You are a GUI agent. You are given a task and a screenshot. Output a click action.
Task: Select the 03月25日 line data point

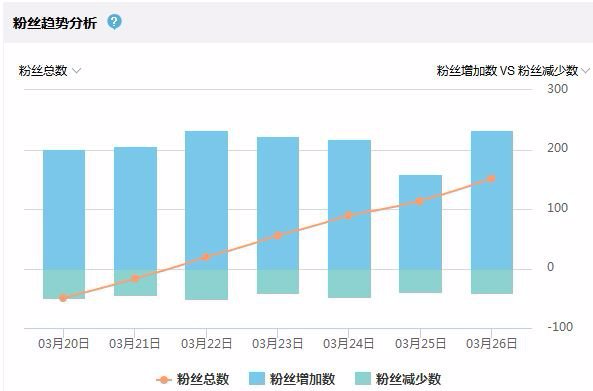419,201
